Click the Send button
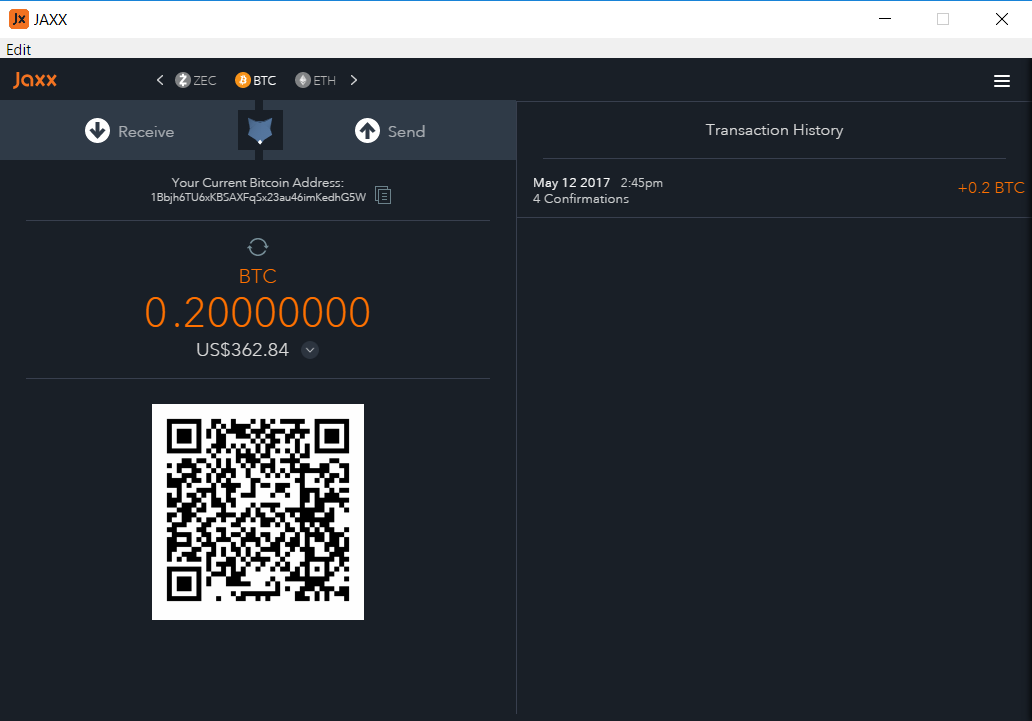The image size is (1032, 721). 390,131
